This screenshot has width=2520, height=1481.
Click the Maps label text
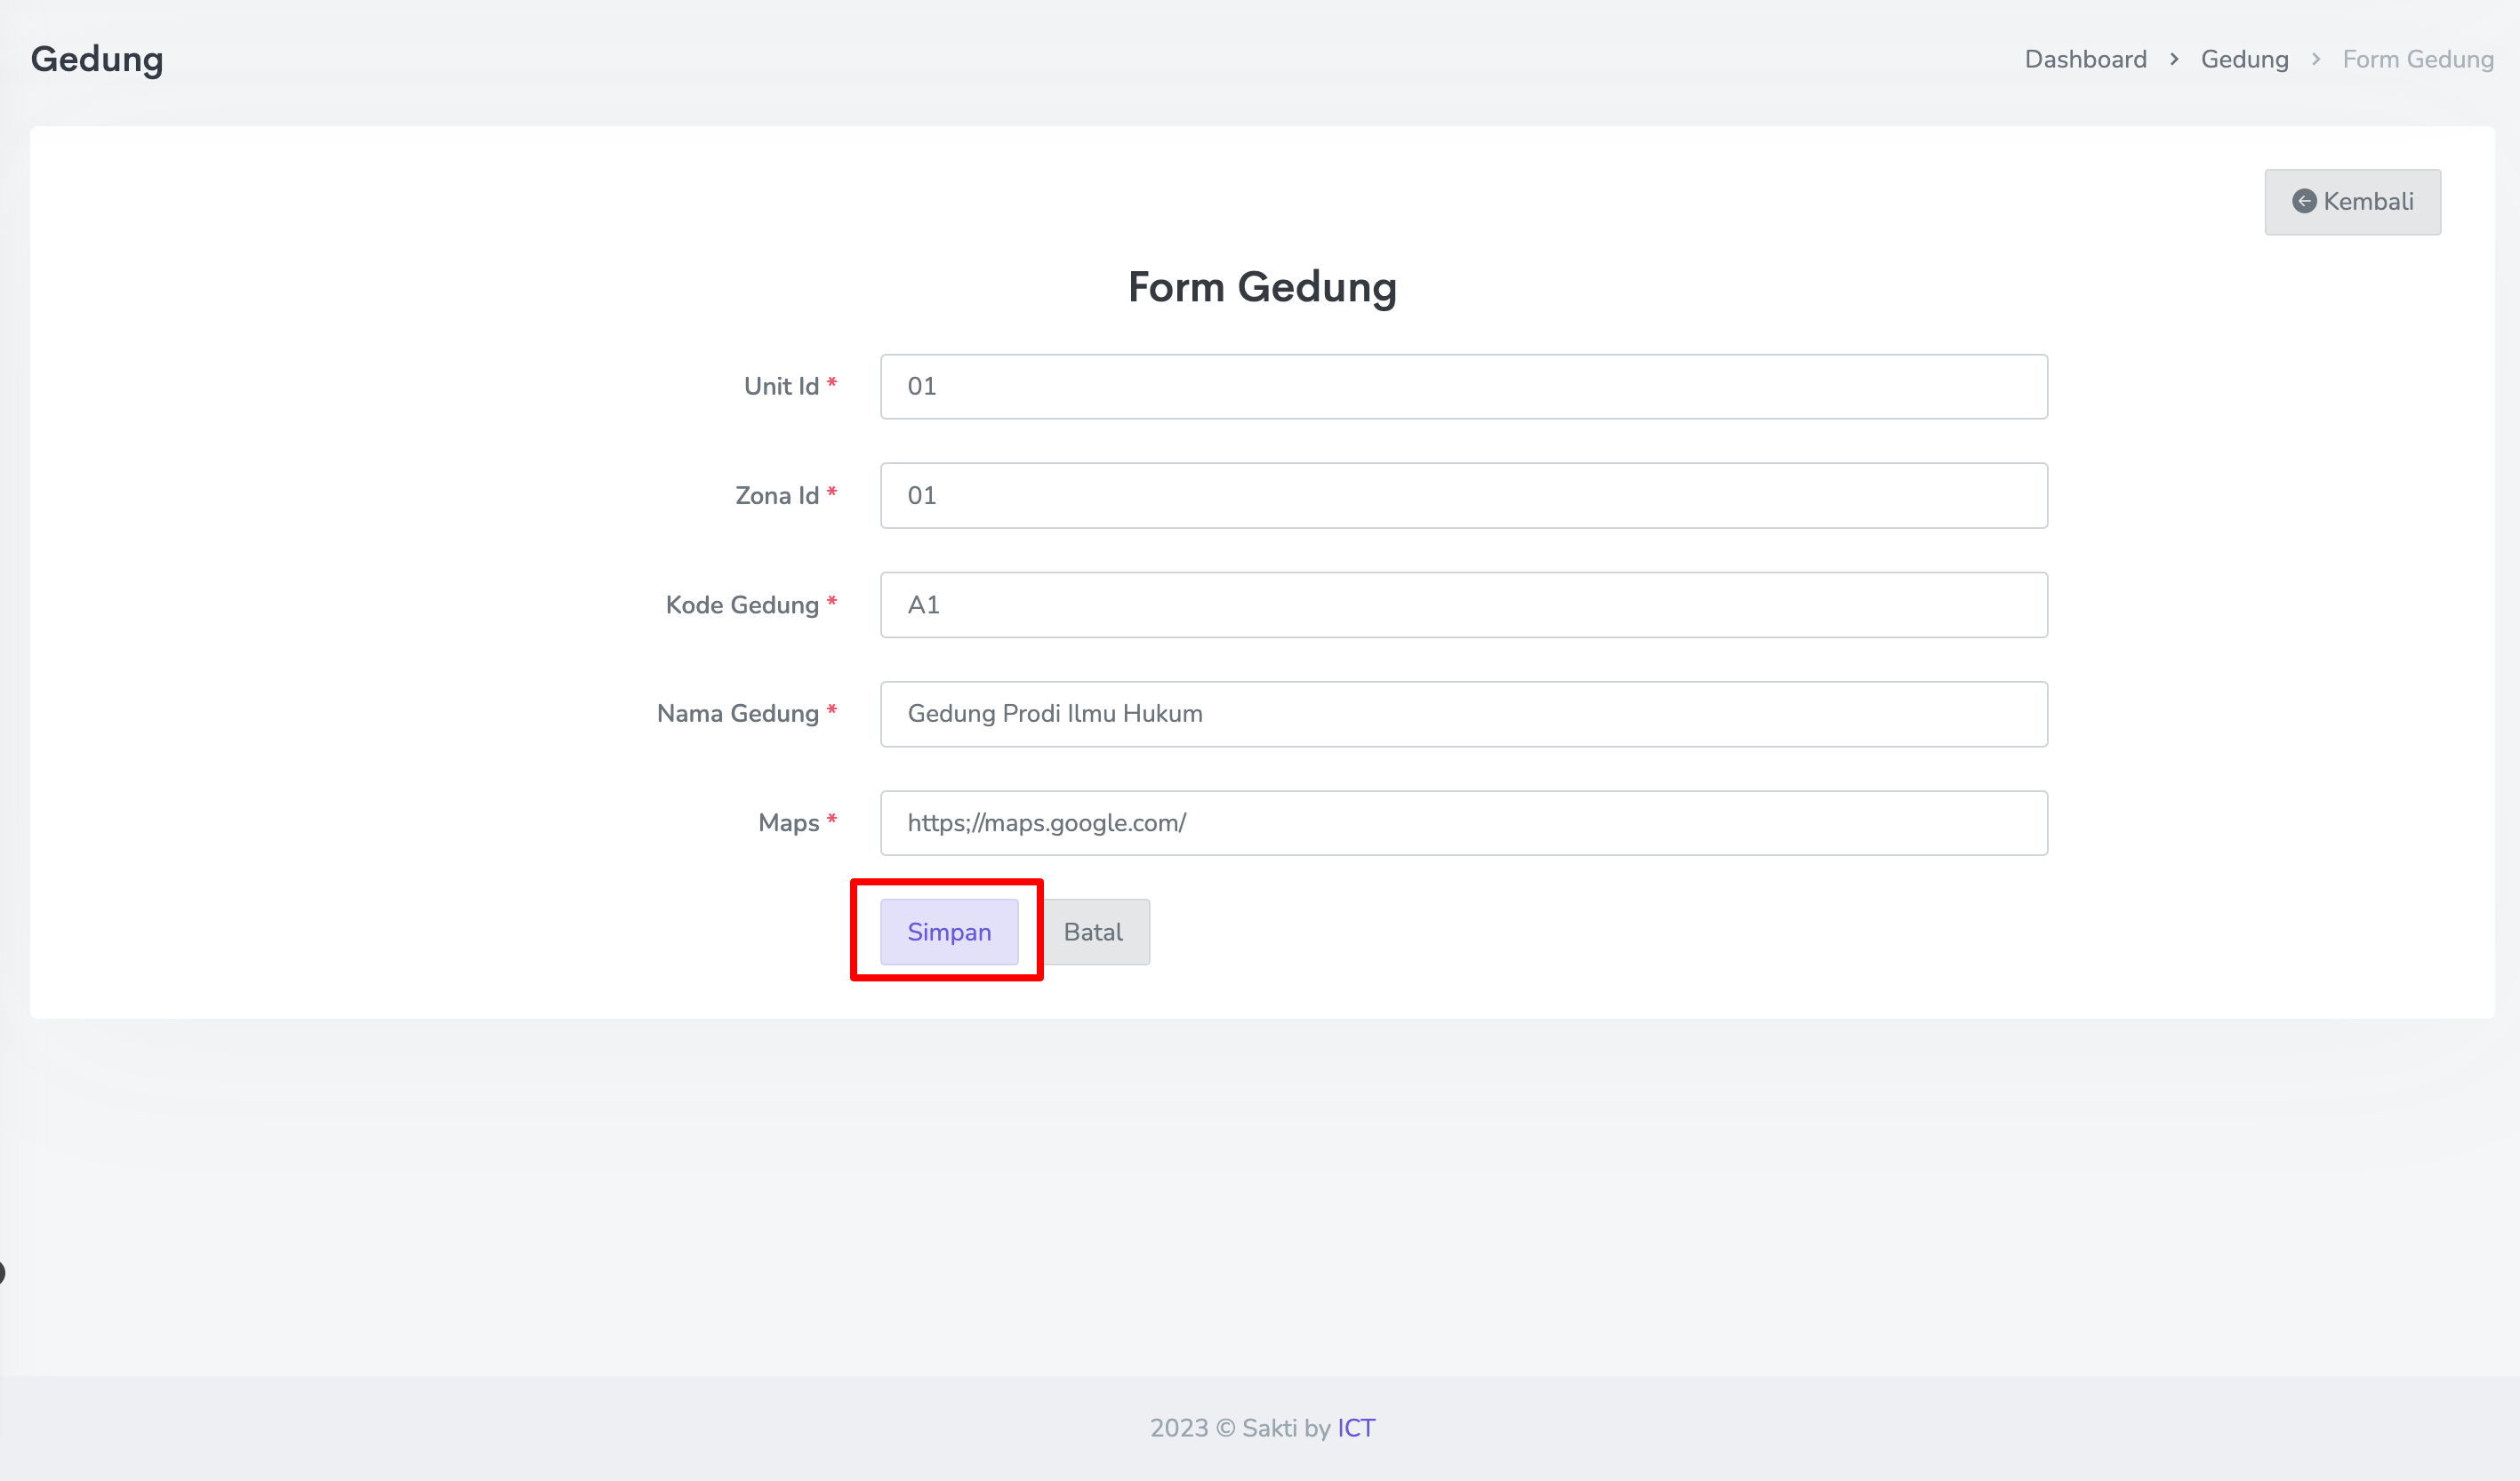point(788,823)
